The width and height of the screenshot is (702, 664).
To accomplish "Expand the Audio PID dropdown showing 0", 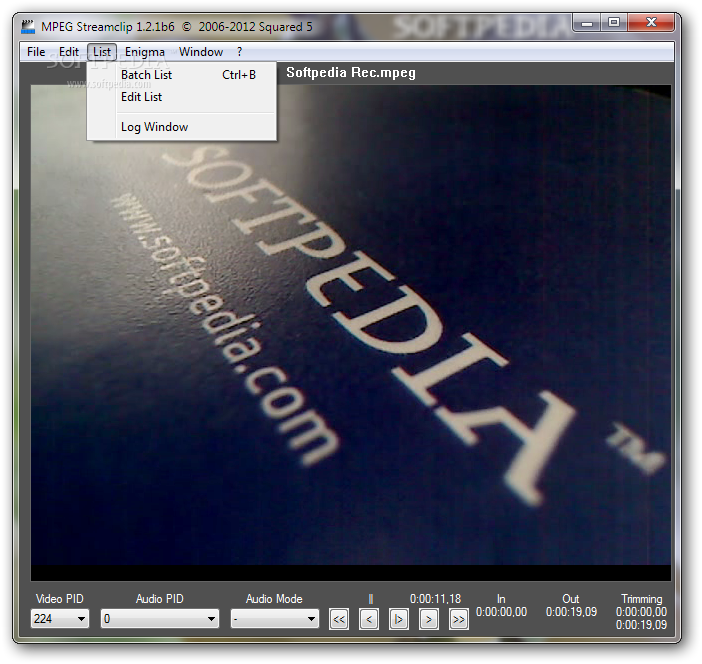I will tap(160, 619).
